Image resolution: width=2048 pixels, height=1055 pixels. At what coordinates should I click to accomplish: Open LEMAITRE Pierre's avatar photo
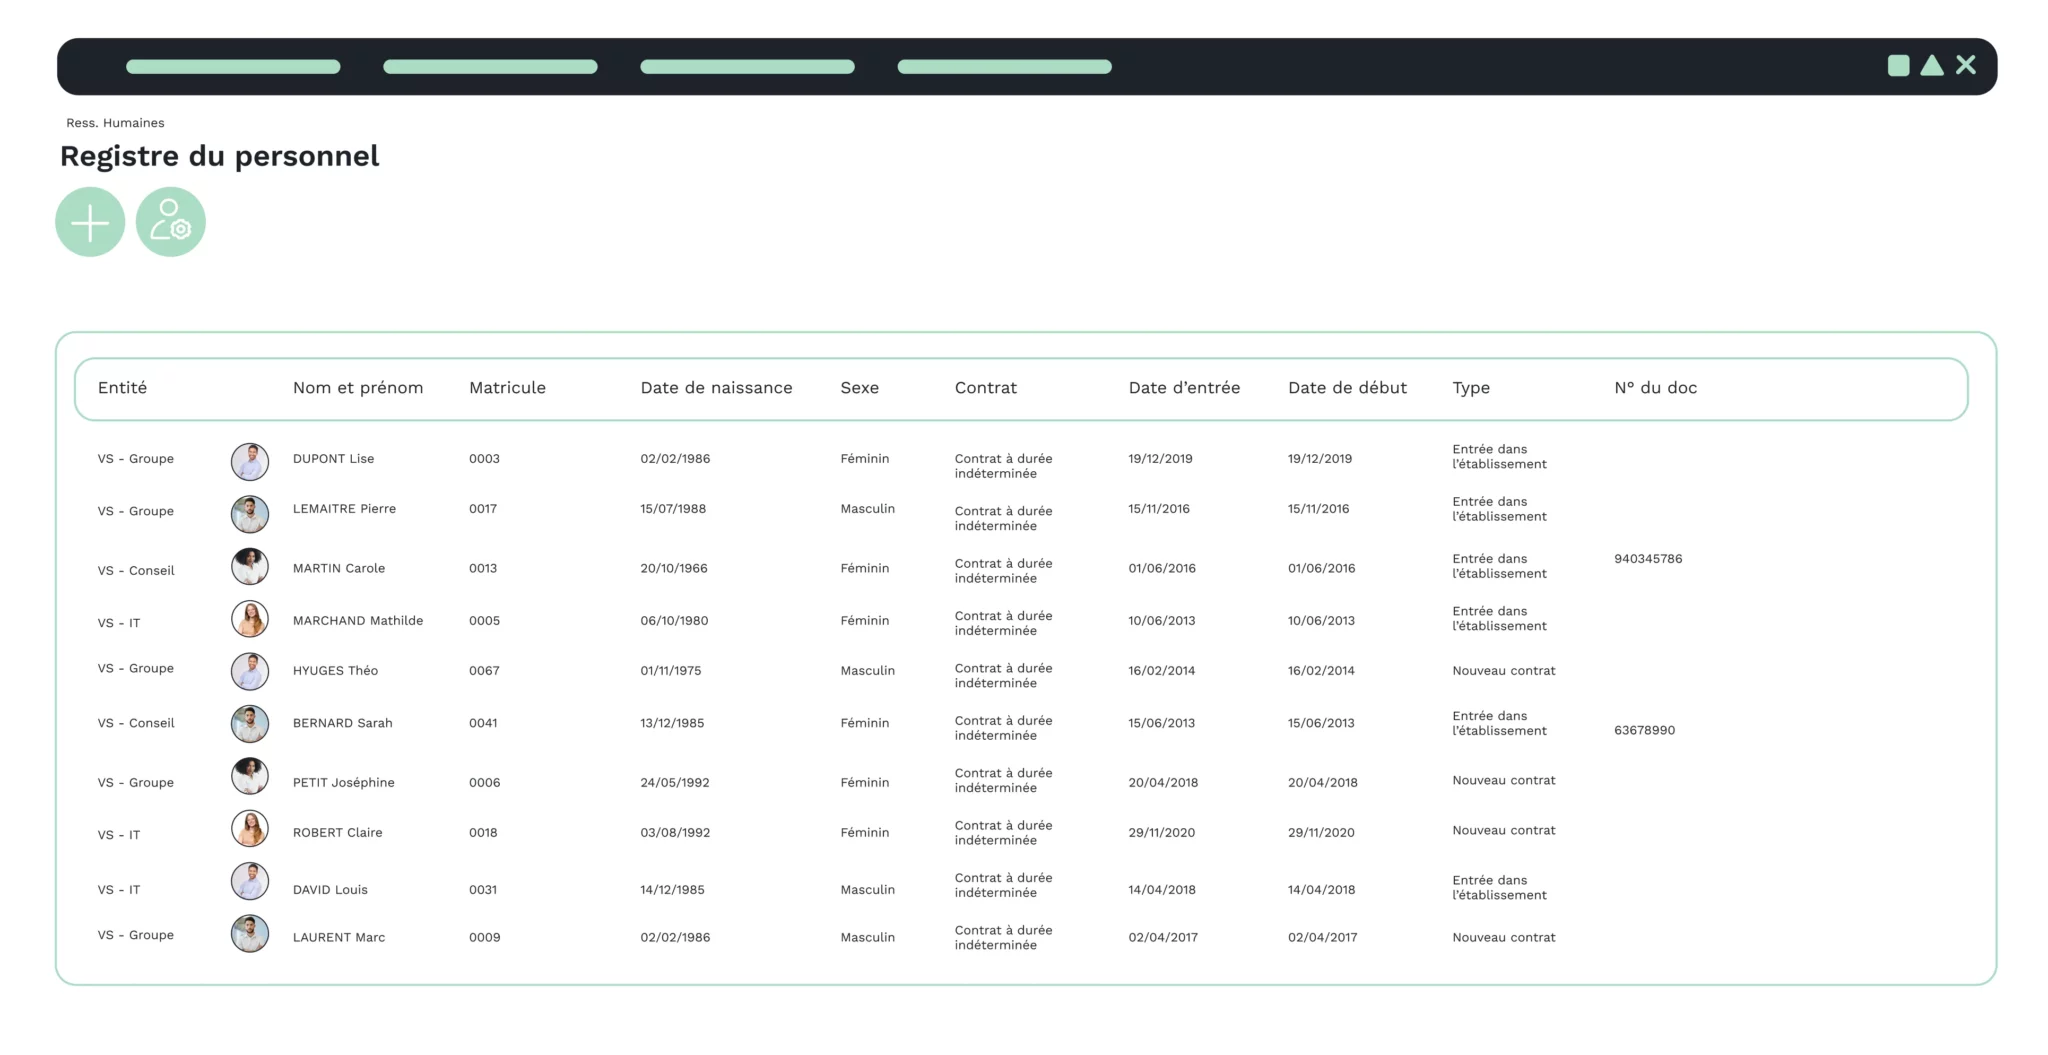[x=250, y=514]
